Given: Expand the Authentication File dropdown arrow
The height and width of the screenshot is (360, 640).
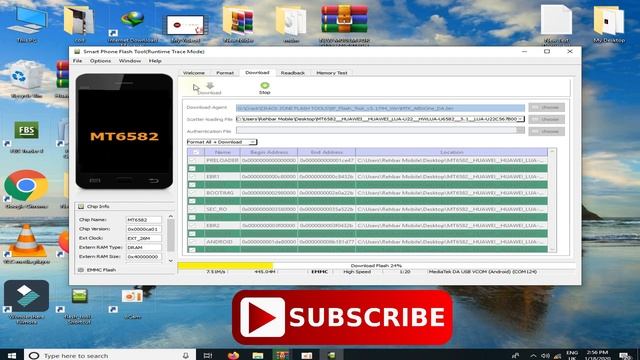Looking at the screenshot, I should click(x=520, y=130).
